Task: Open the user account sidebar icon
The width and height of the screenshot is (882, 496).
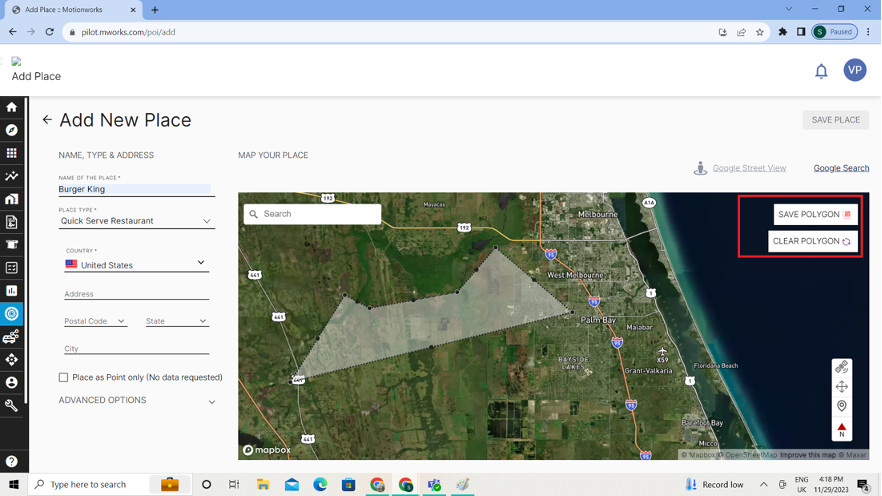Action: [x=11, y=382]
